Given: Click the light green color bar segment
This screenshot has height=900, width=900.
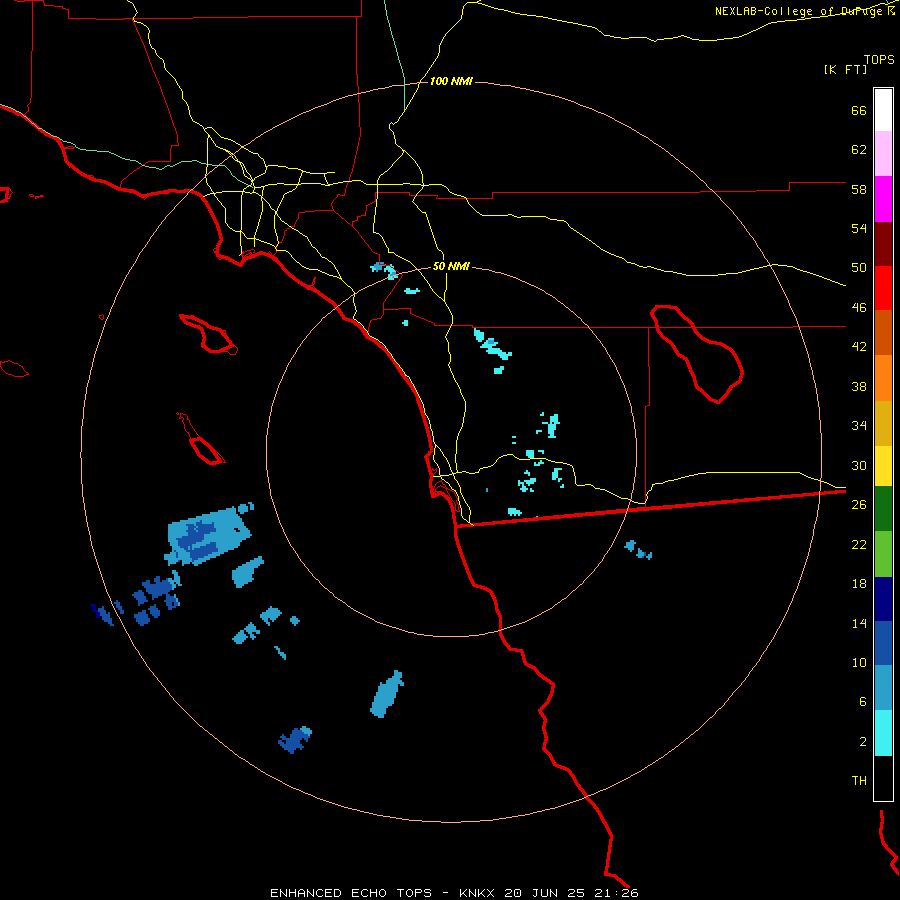Looking at the screenshot, I should point(883,554).
